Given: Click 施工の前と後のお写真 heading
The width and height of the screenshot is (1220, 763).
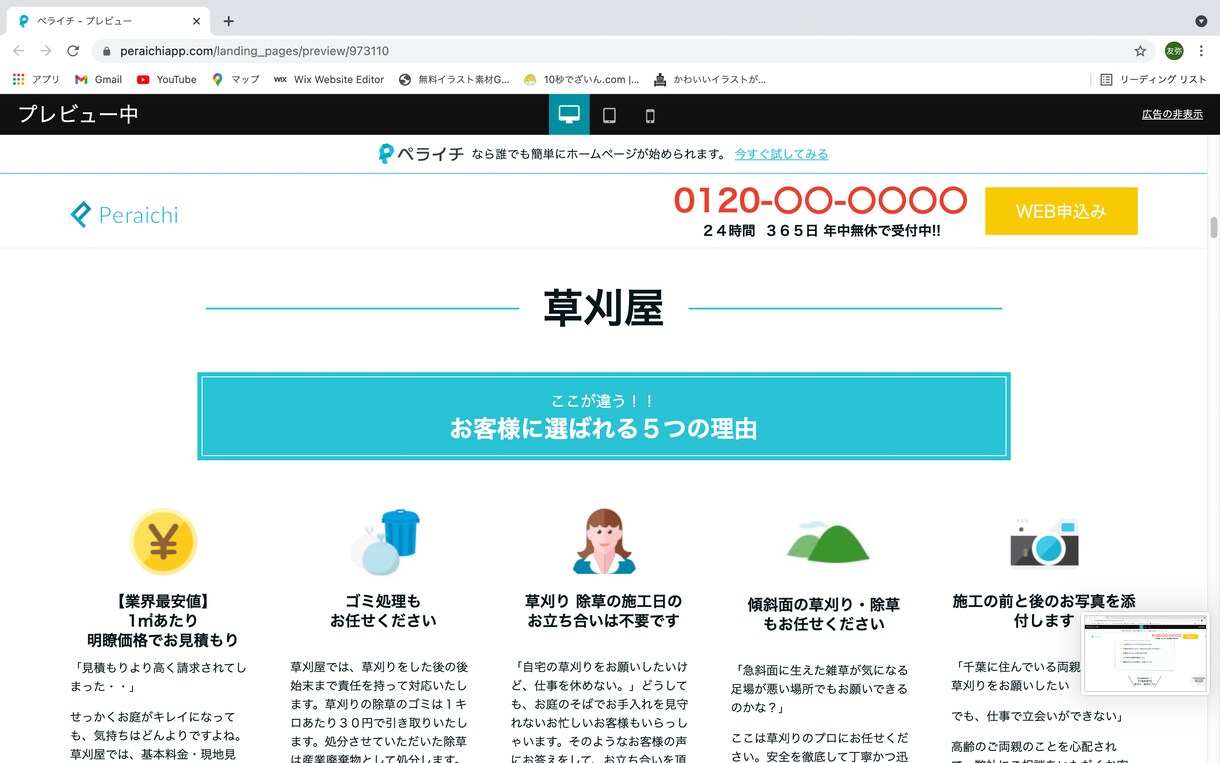Looking at the screenshot, I should (x=1044, y=611).
